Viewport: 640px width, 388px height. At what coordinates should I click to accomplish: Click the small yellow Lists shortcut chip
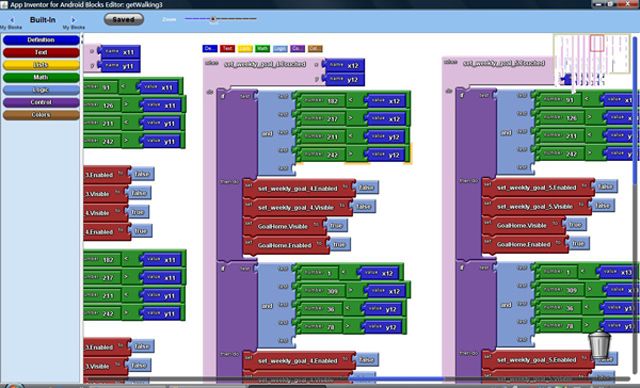[x=245, y=49]
